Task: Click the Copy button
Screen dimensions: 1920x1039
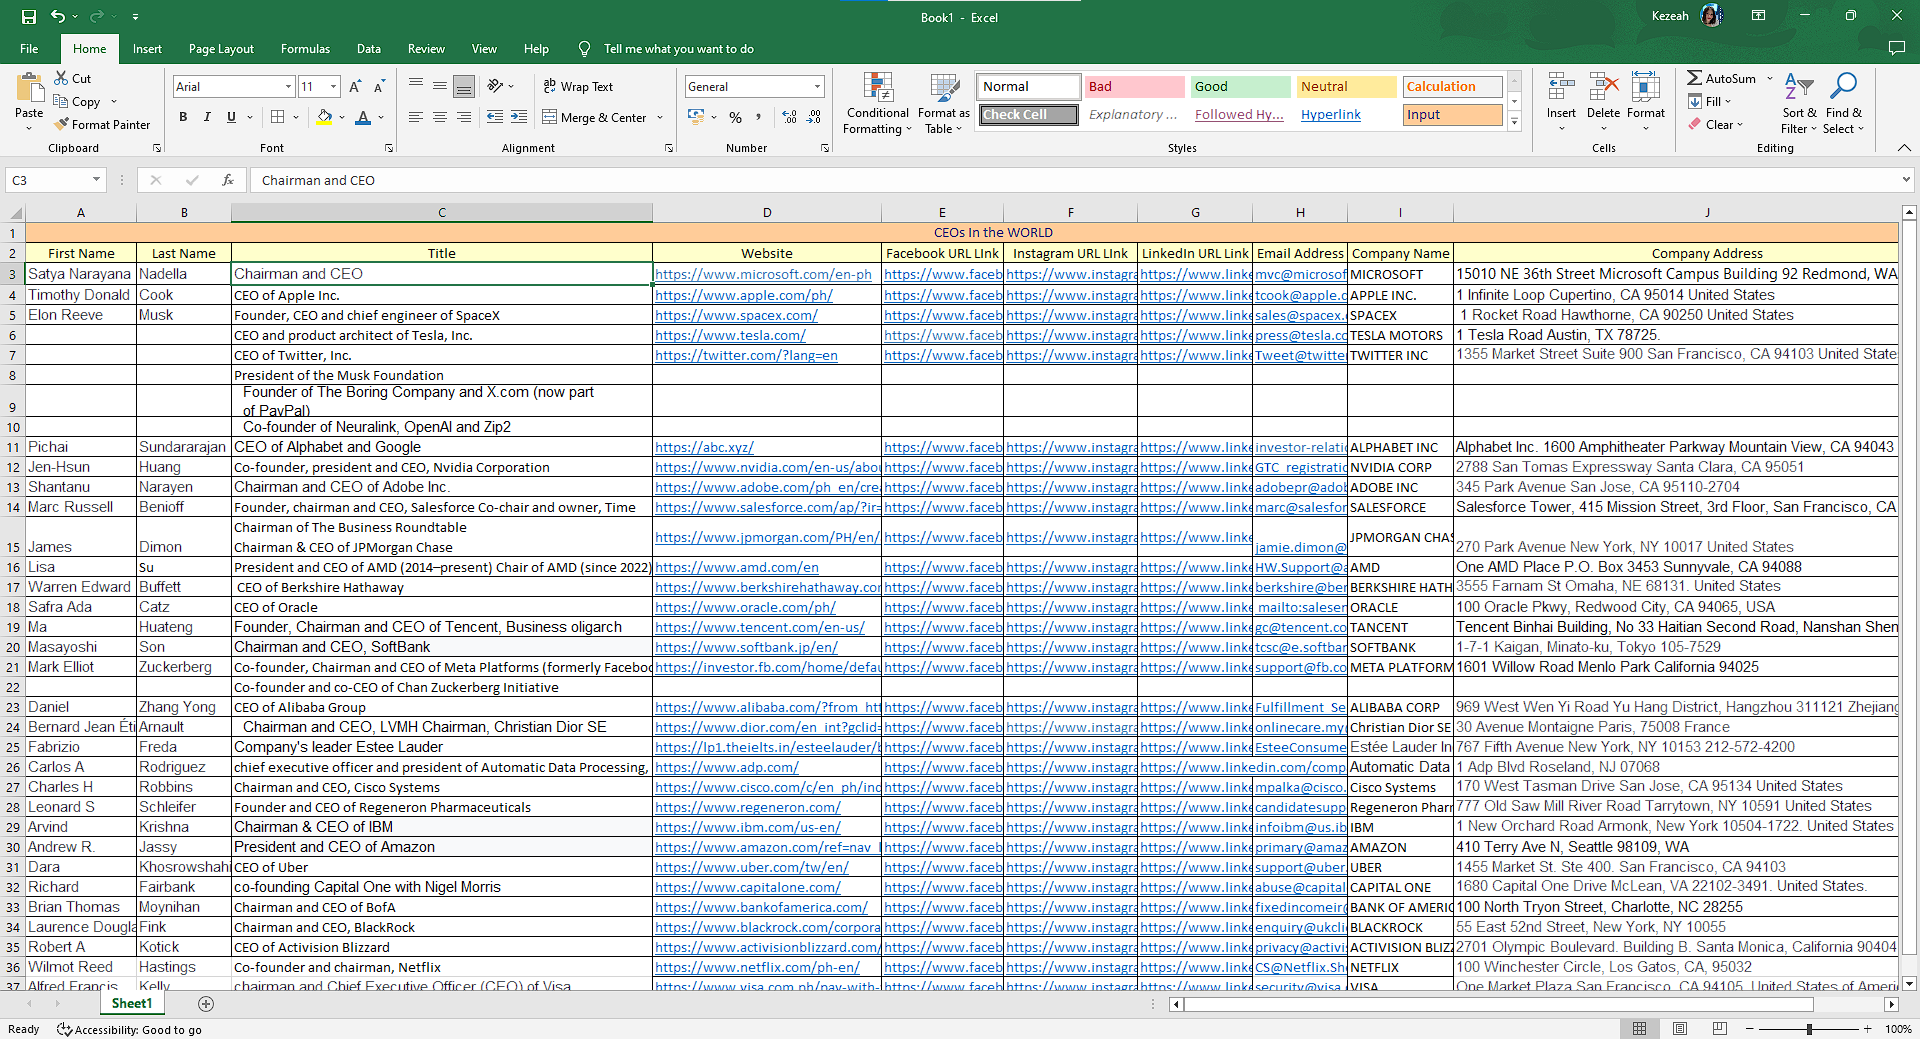Action: (78, 102)
